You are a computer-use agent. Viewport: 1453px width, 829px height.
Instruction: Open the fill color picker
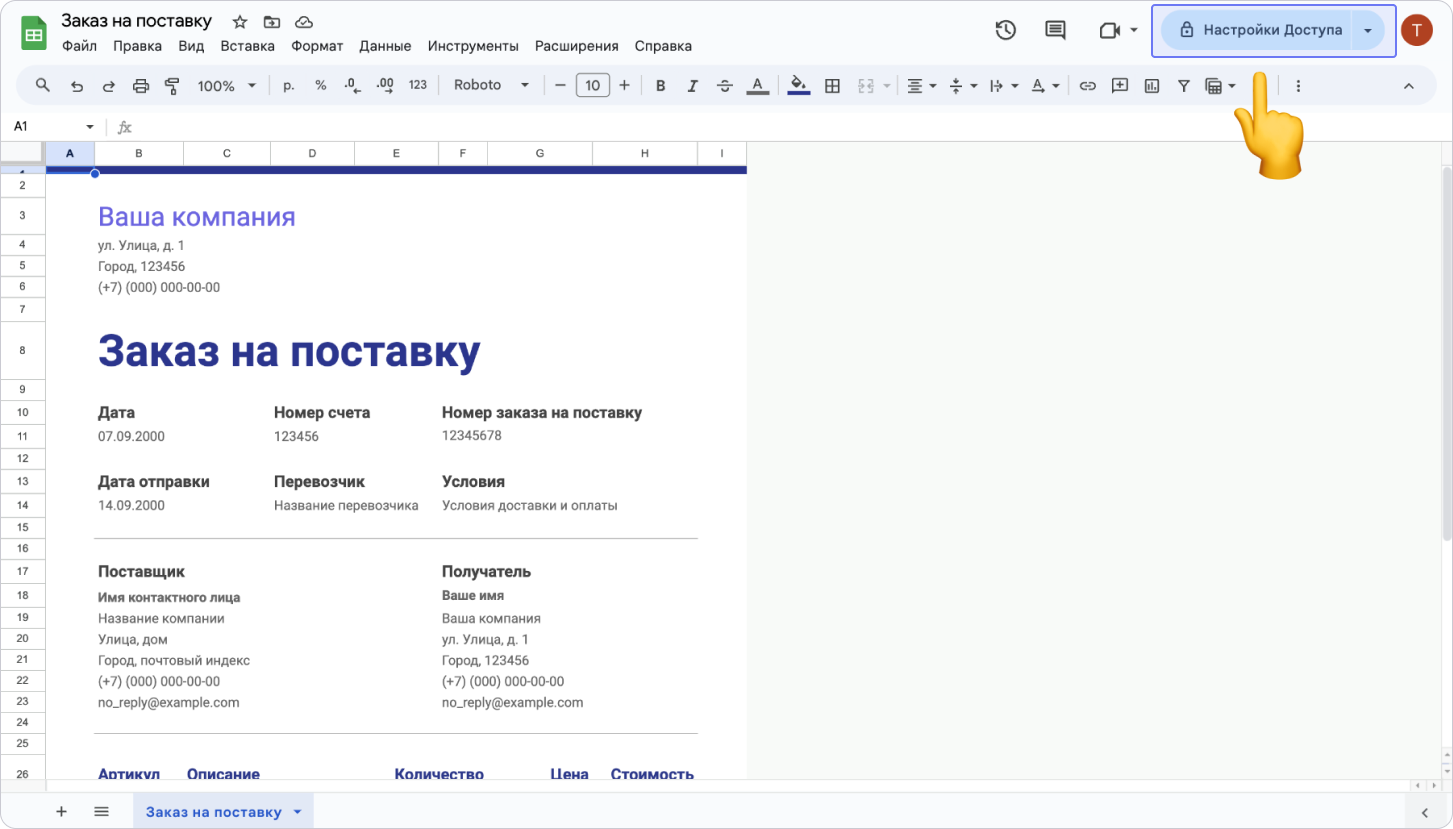(x=798, y=86)
